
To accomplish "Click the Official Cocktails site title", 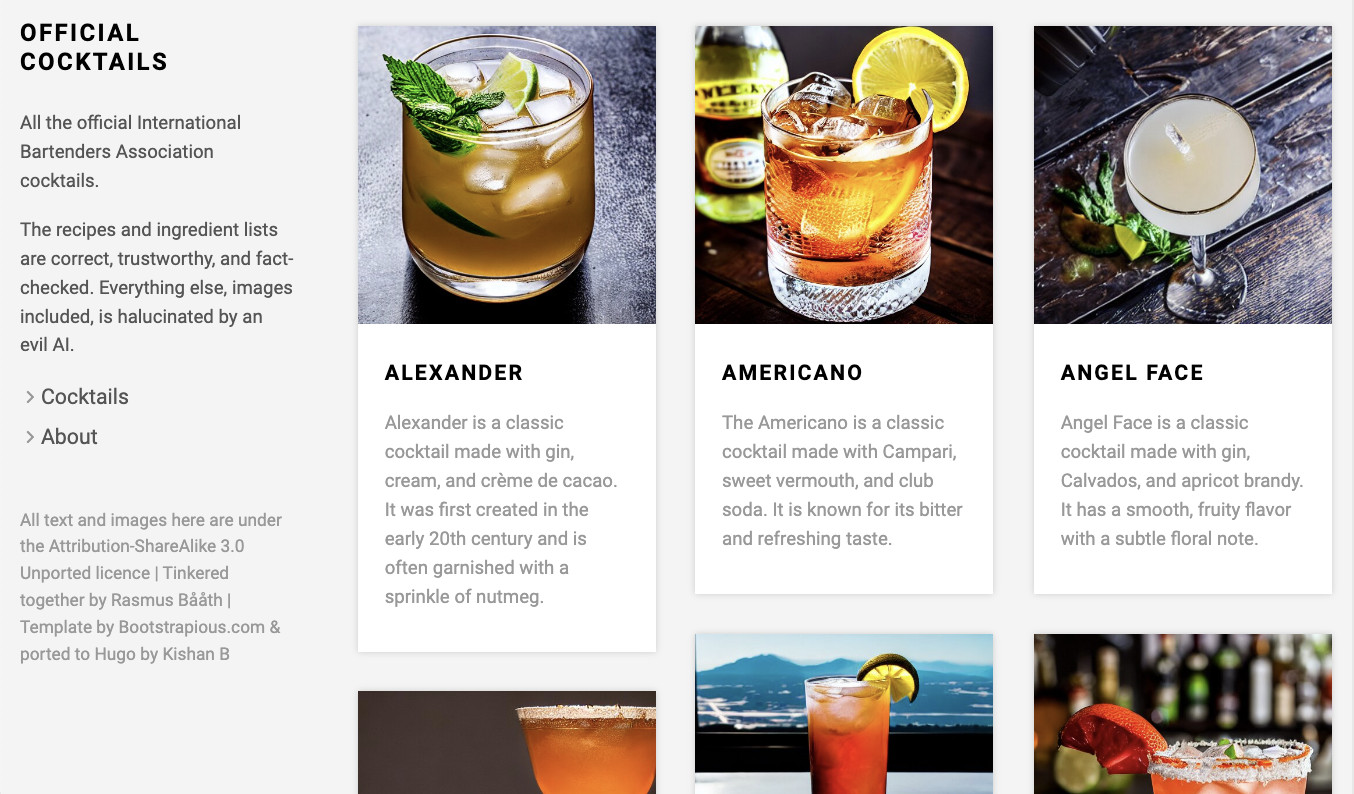I will coord(94,47).
